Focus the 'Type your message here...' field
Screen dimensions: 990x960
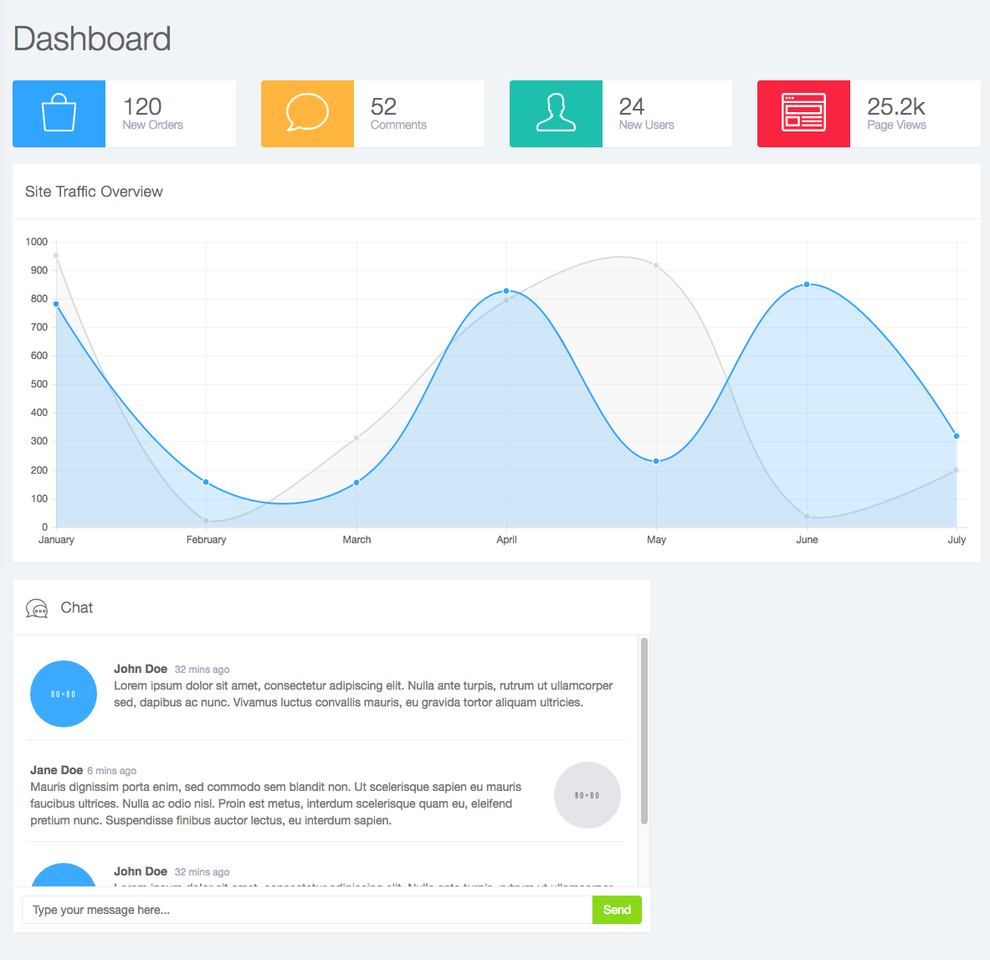tap(307, 909)
